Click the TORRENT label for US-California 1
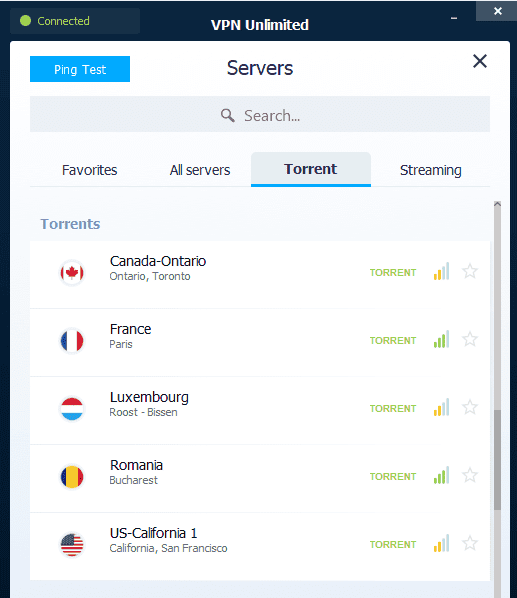This screenshot has height=598, width=517. pyautogui.click(x=393, y=544)
